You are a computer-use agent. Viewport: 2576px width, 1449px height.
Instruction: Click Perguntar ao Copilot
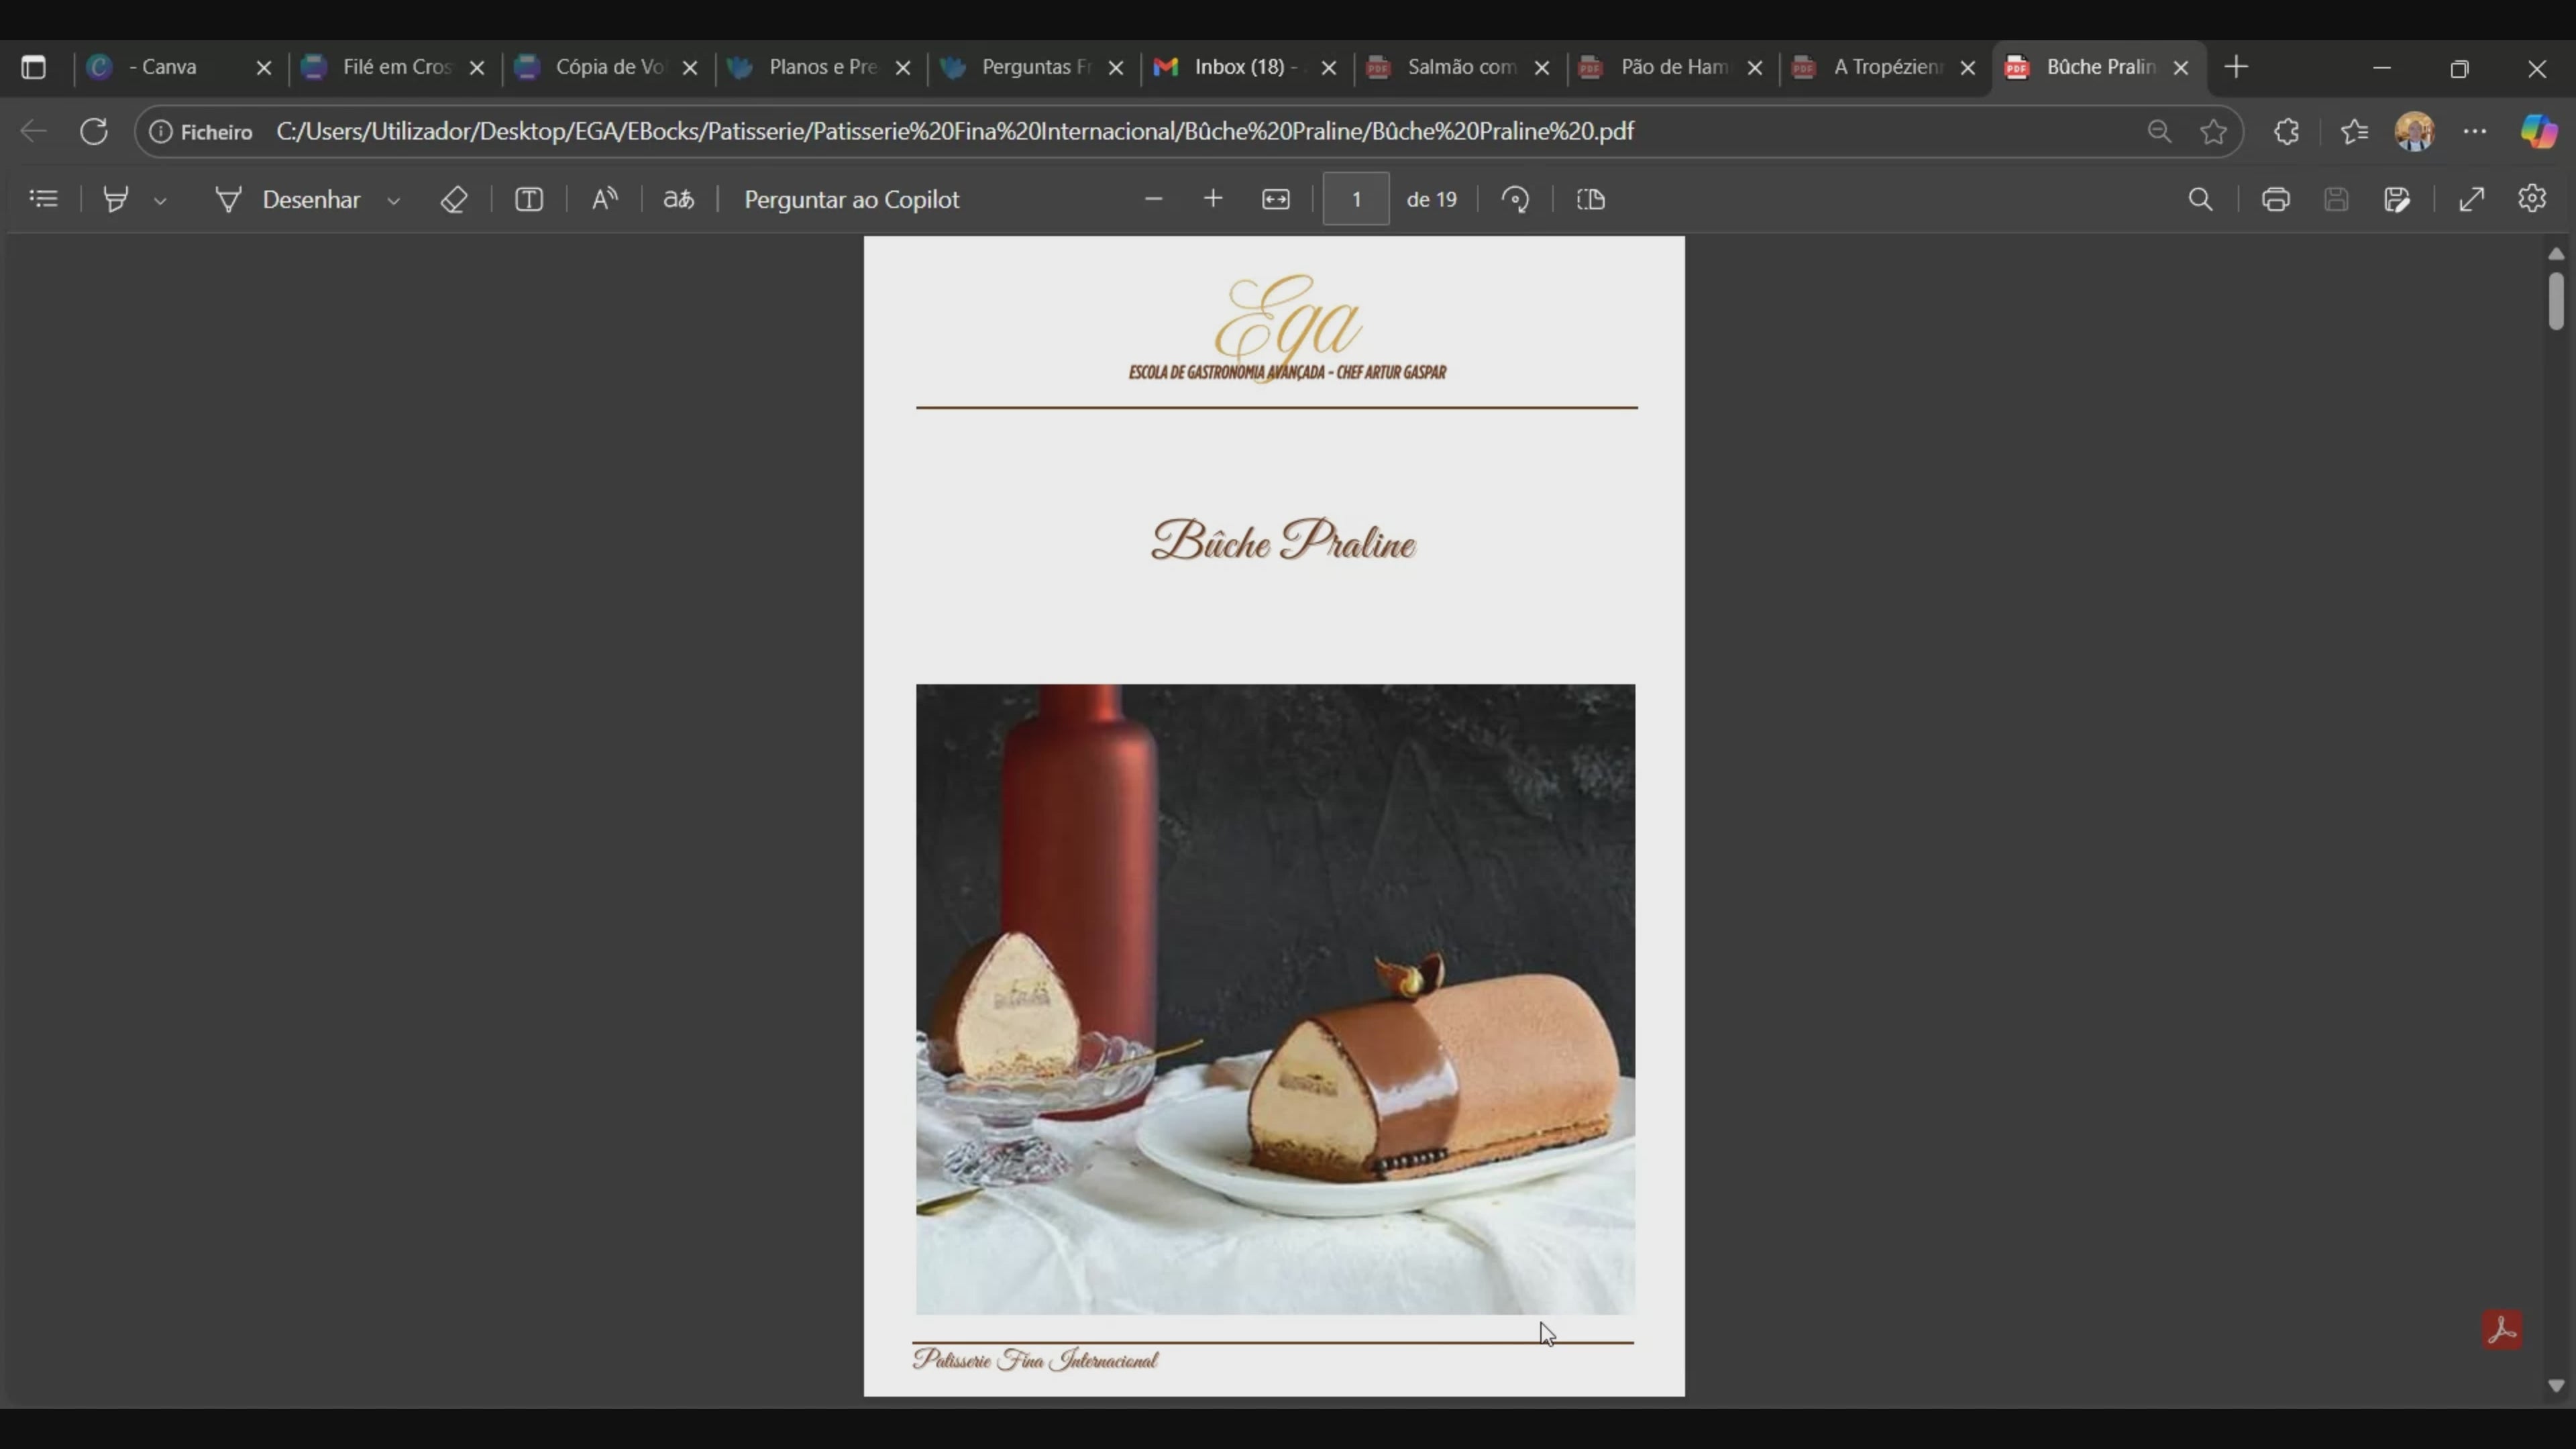coord(851,199)
